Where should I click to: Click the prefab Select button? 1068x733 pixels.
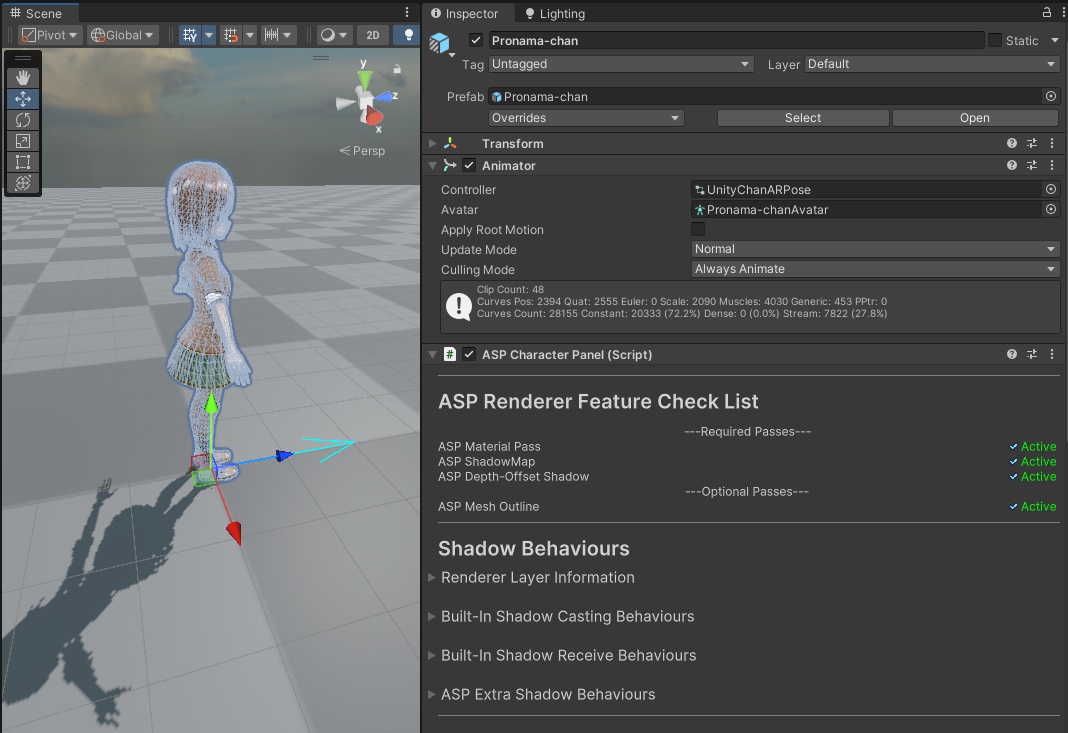point(802,118)
